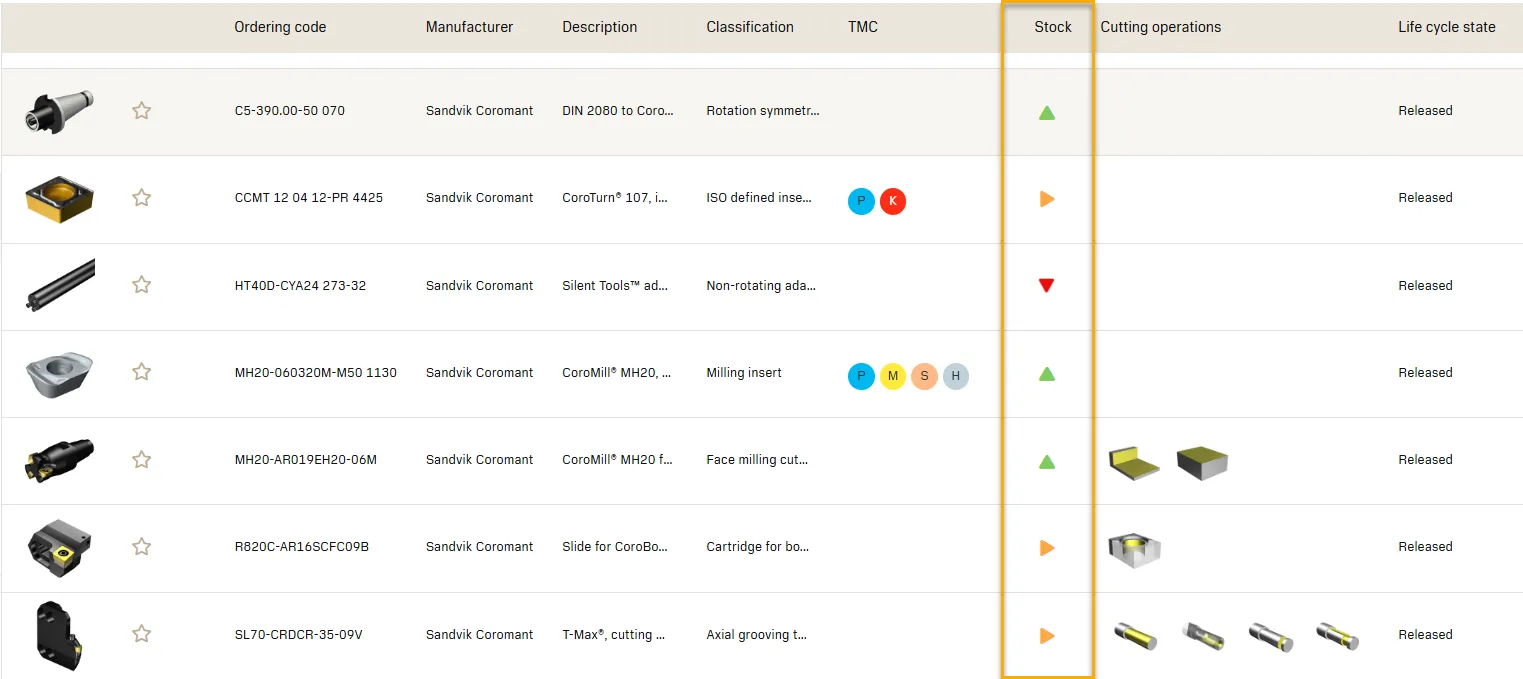Open the CCMT 12 04 12-PR 4425 ordering code
The height and width of the screenshot is (679, 1523).
click(x=308, y=198)
